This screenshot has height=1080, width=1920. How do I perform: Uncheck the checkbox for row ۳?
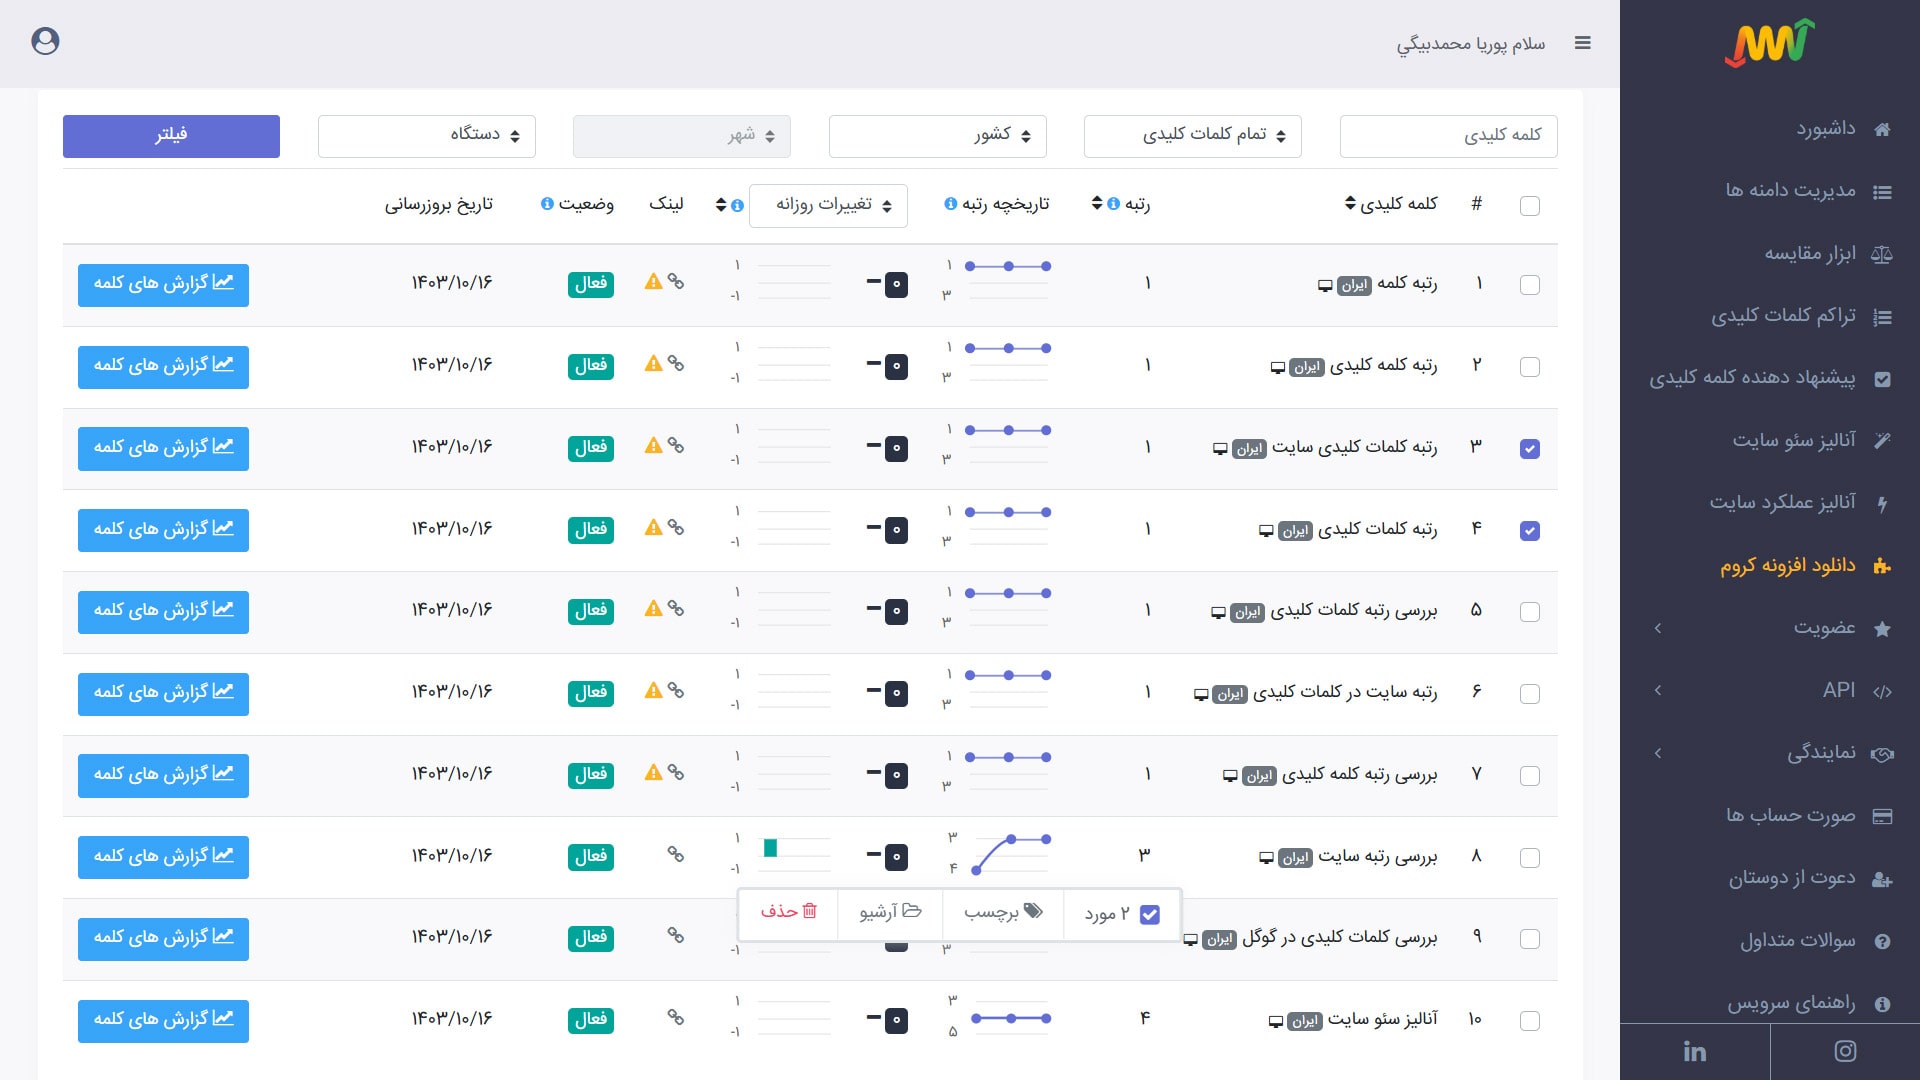coord(1529,449)
